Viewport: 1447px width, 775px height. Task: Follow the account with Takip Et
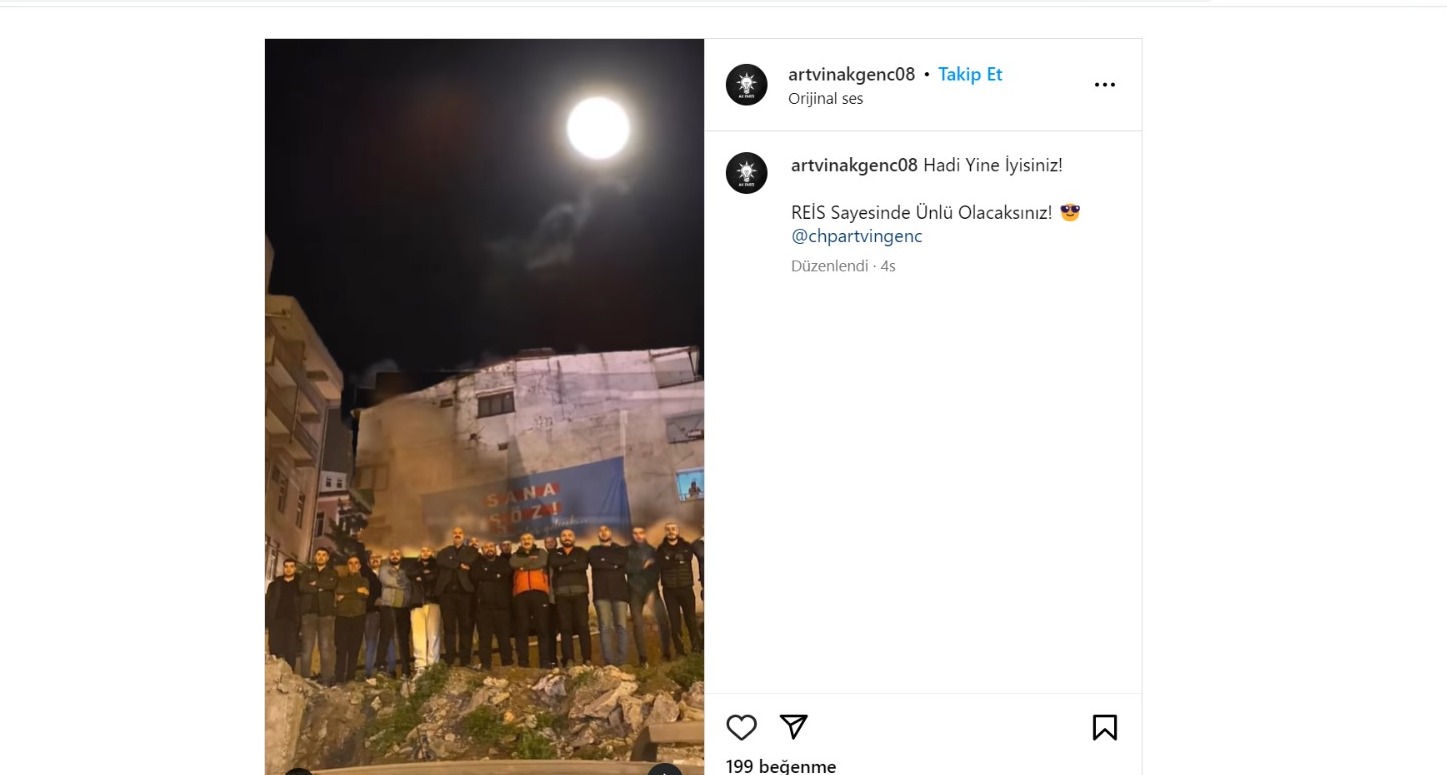pyautogui.click(x=970, y=74)
